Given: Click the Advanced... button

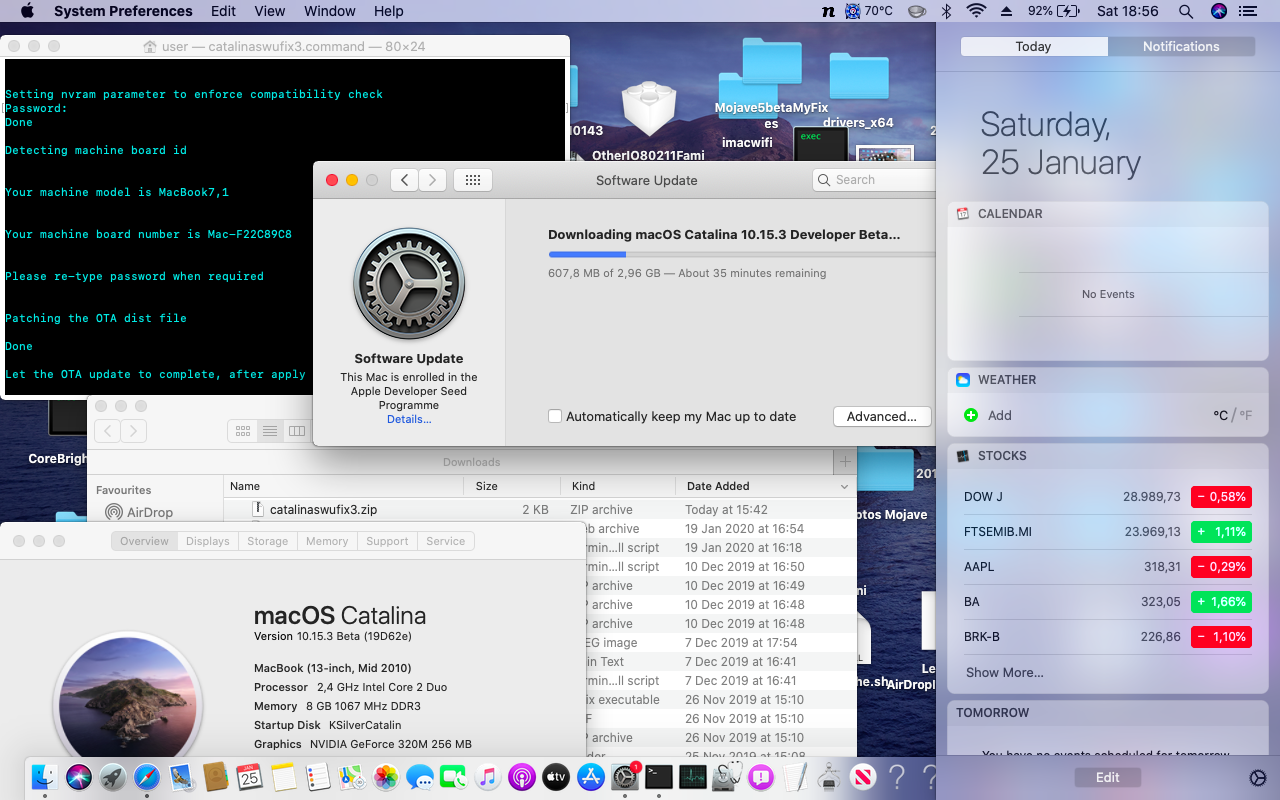Looking at the screenshot, I should [x=882, y=416].
